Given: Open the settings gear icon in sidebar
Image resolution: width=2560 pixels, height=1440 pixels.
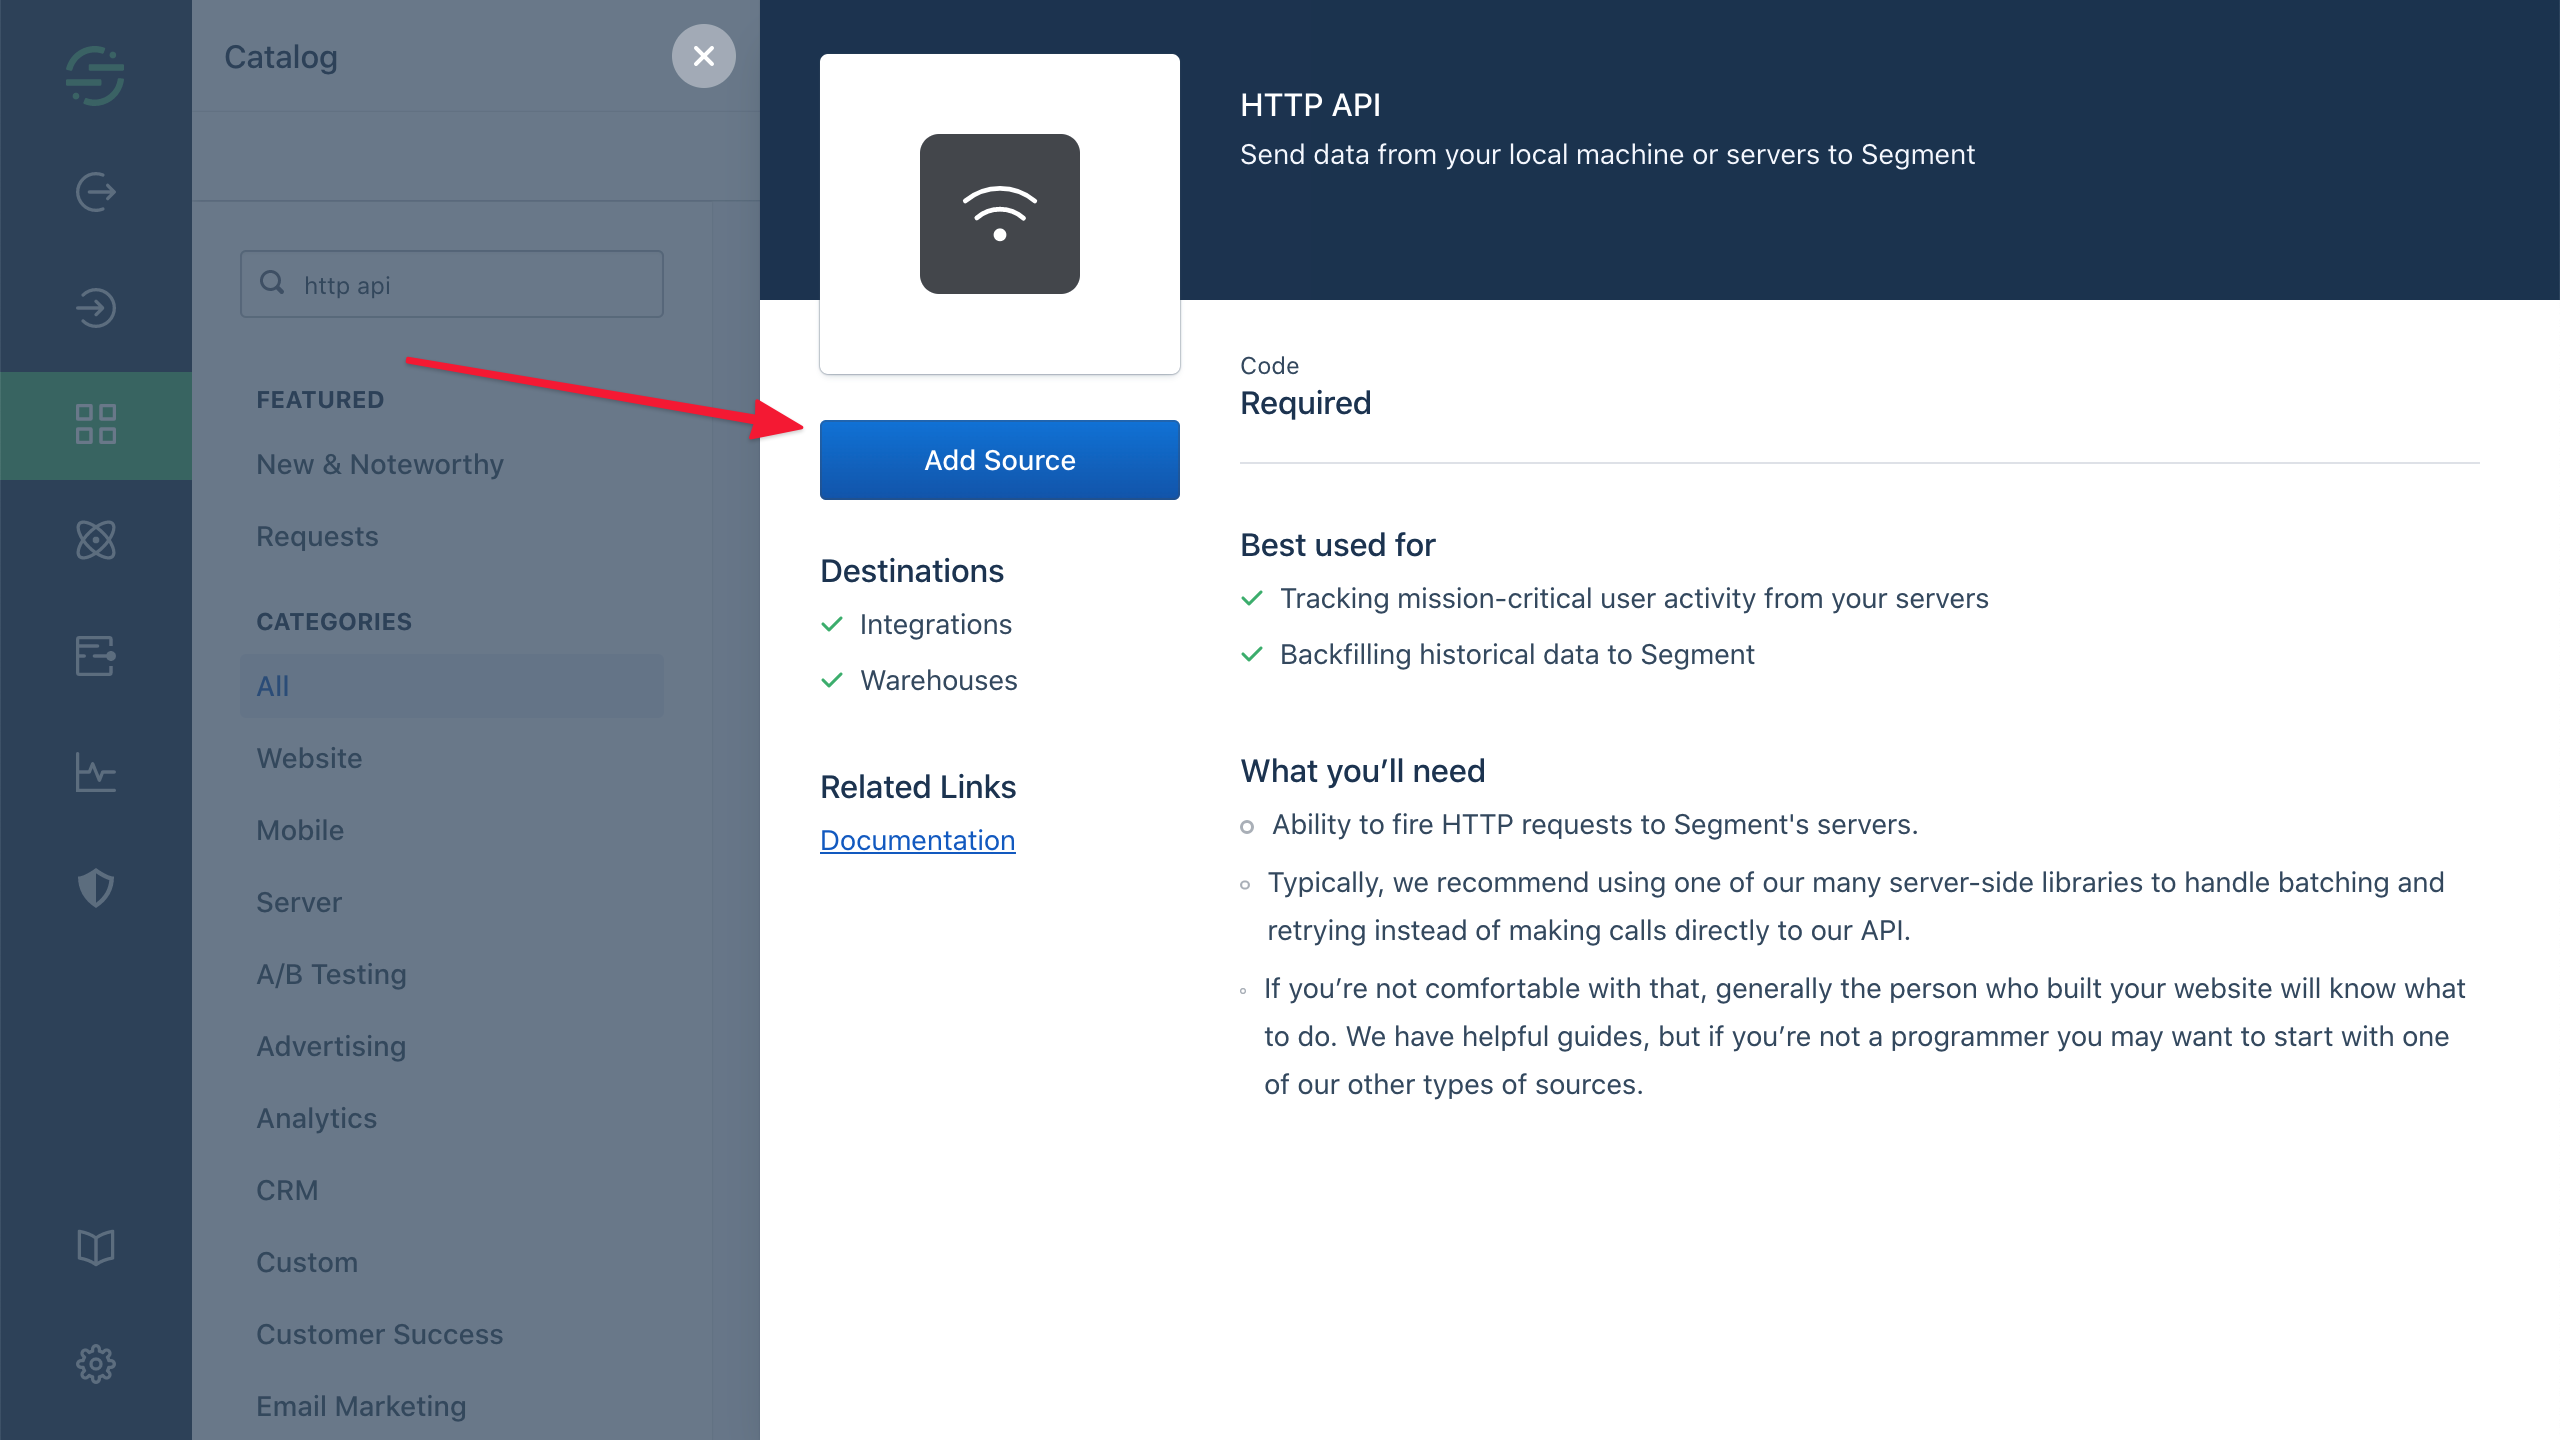Looking at the screenshot, I should (96, 1364).
